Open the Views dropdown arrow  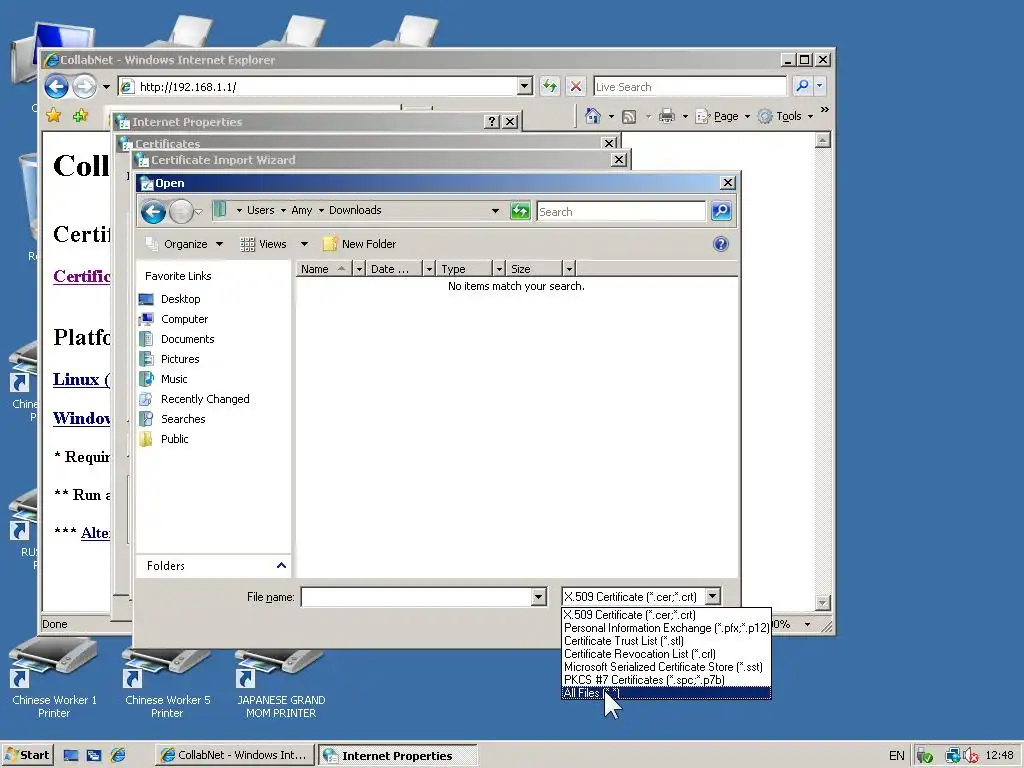click(x=304, y=244)
